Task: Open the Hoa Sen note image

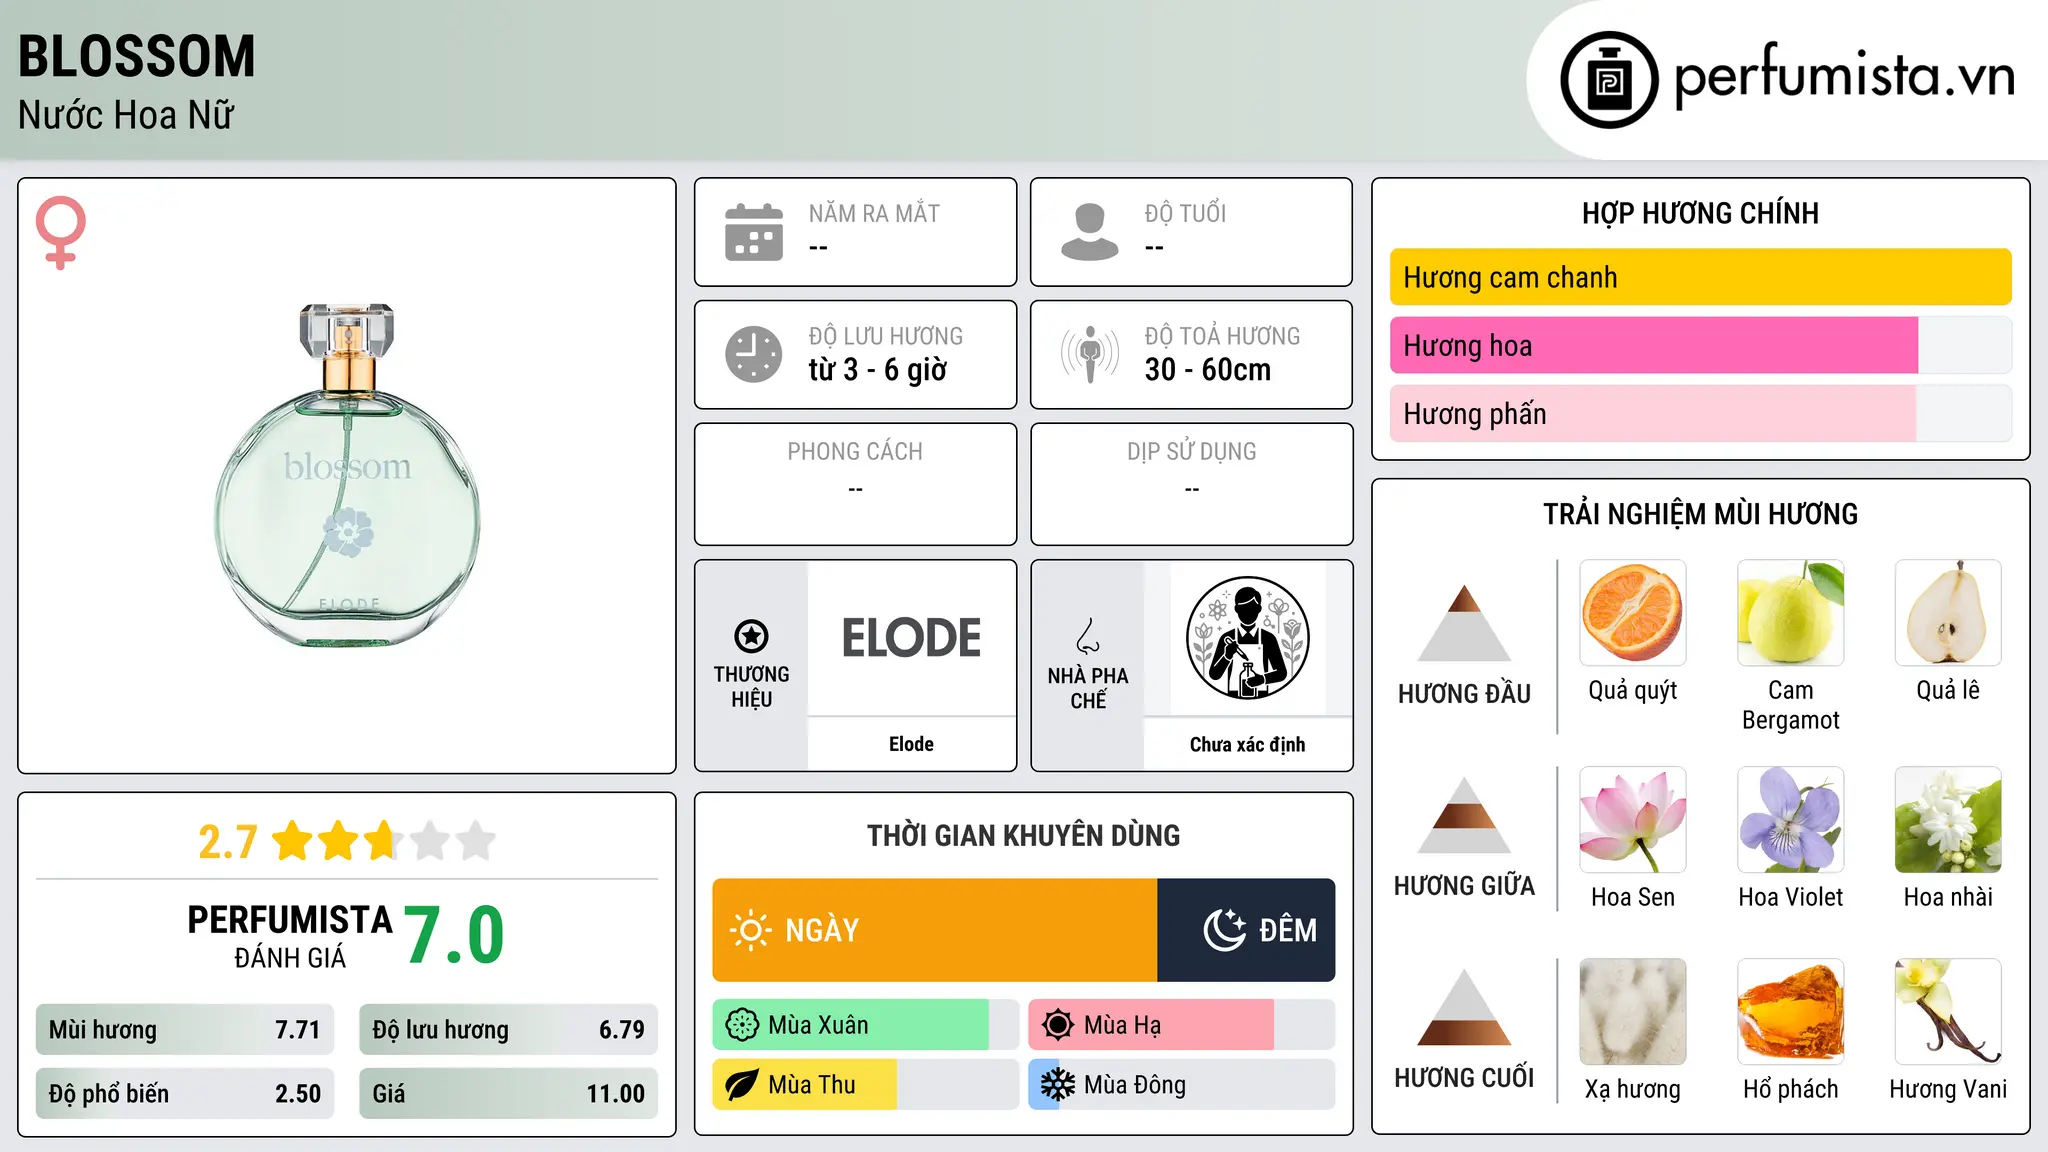Action: pos(1633,820)
